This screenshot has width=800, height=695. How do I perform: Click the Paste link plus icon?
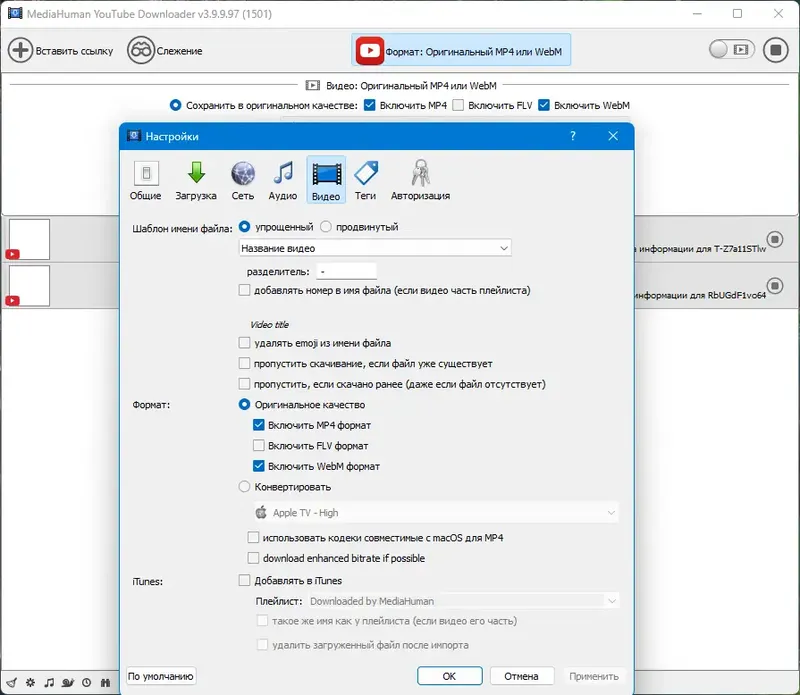click(20, 51)
